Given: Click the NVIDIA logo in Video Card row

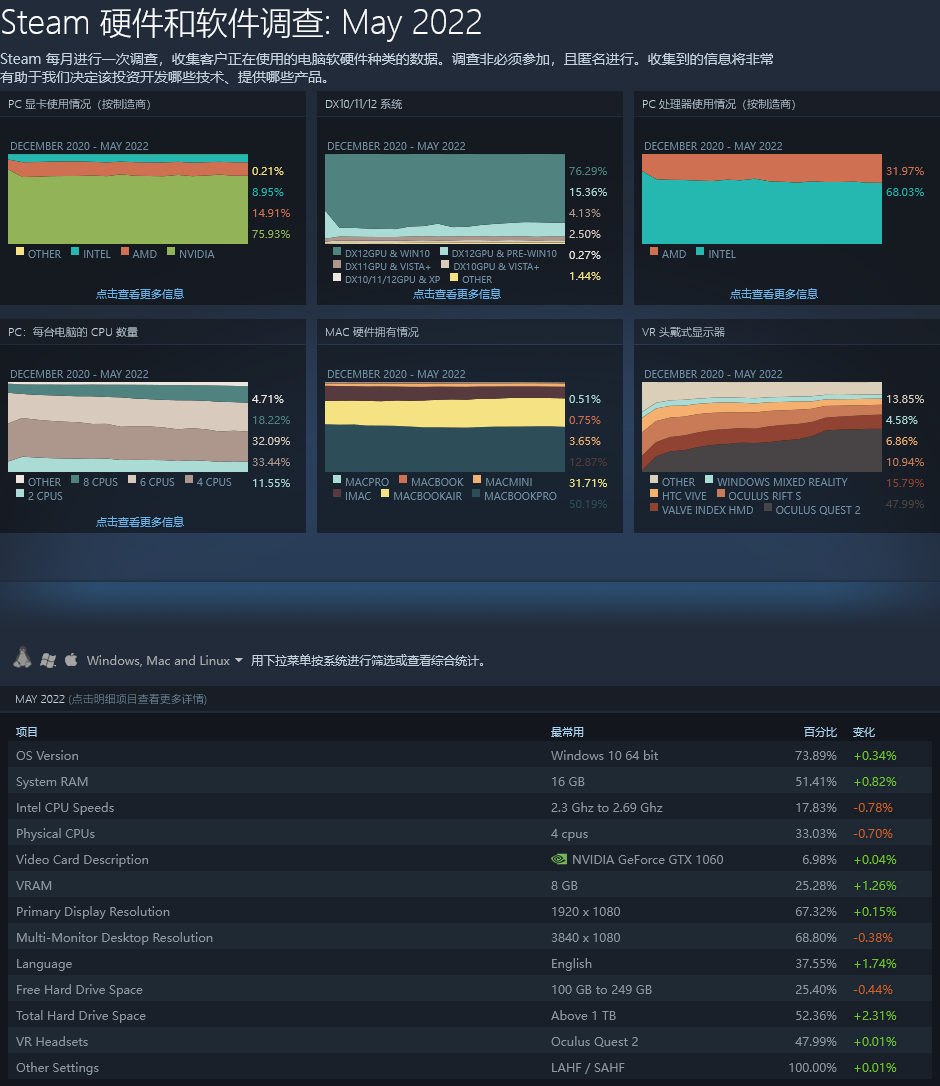Looking at the screenshot, I should tap(559, 859).
